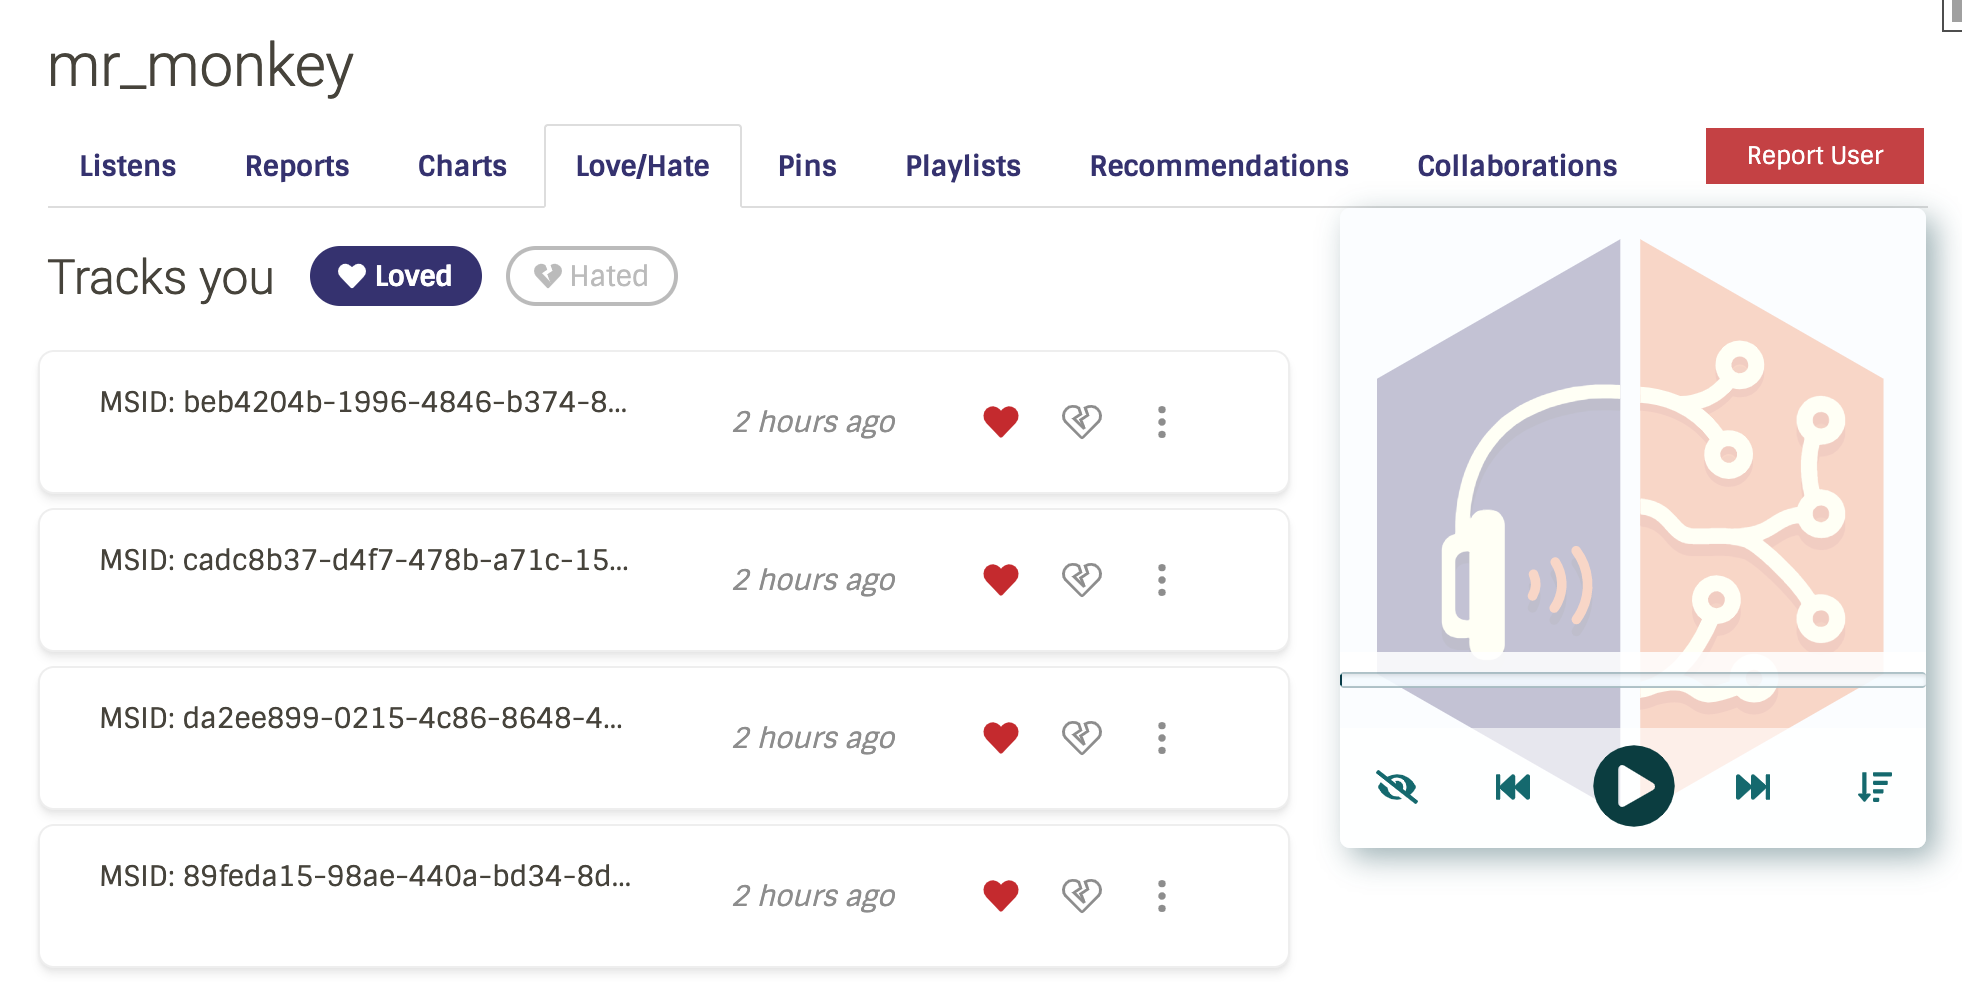Show options menu for MSID 89feda15 track
Screen dimensions: 1962x982
(x=1161, y=896)
